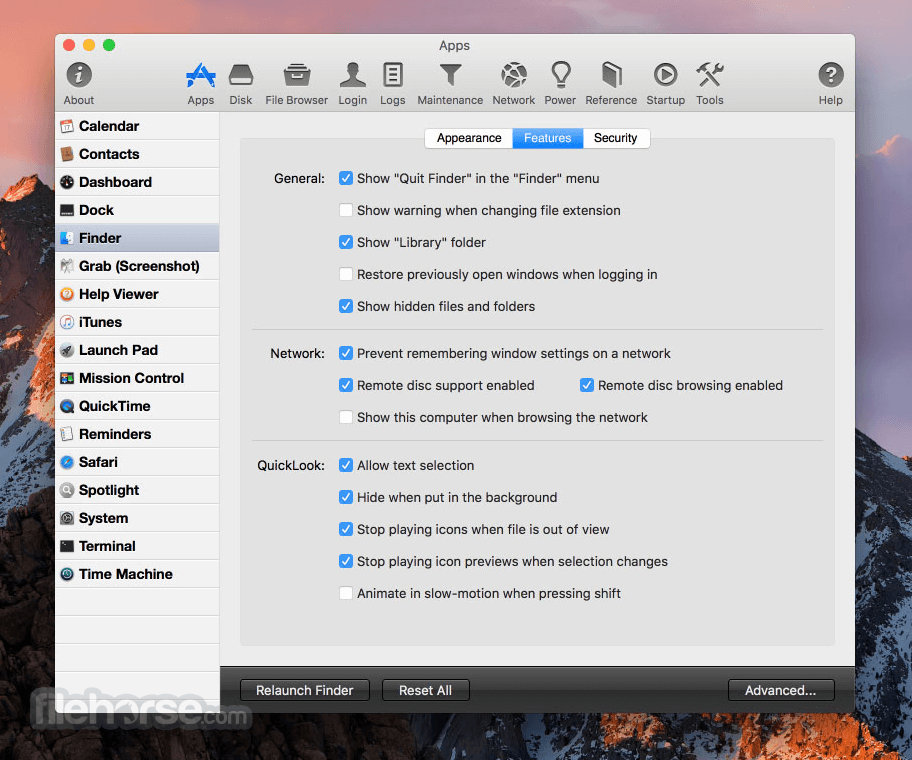Screen dimensions: 912x760
Task: Open Help Viewer settings in sidebar
Action: click(x=137, y=294)
